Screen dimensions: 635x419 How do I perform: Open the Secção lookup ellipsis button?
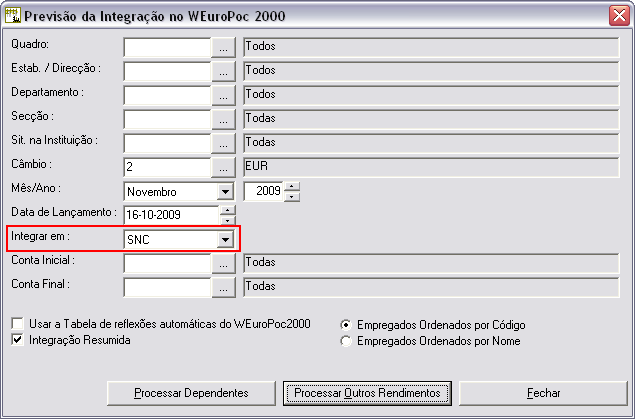click(224, 120)
